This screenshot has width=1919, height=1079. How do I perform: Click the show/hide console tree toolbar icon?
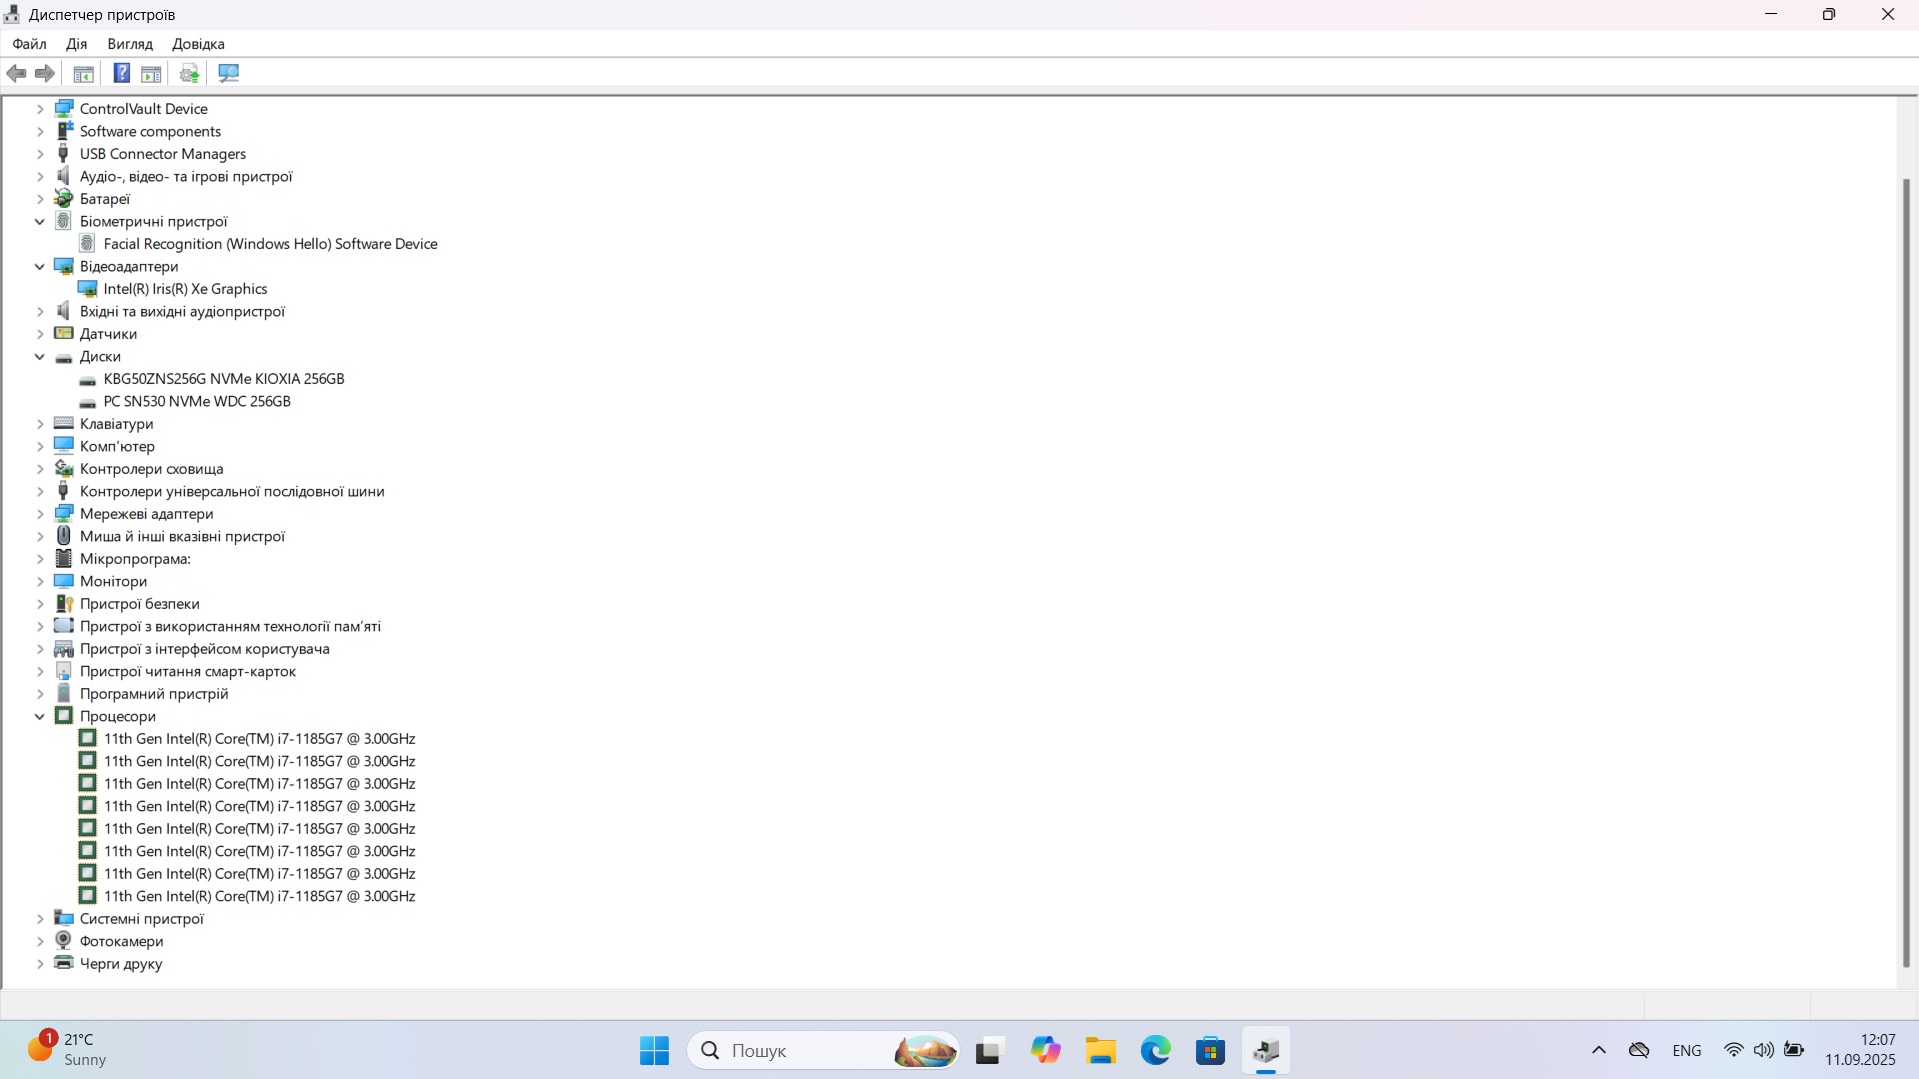(x=84, y=73)
